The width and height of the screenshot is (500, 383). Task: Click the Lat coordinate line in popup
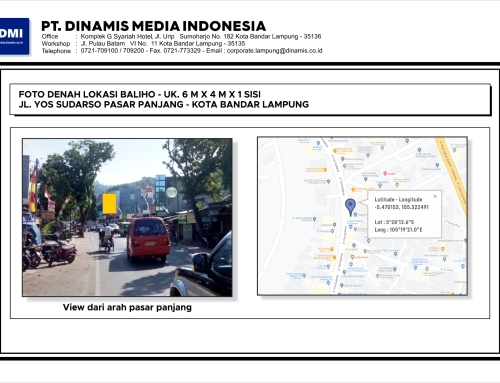point(394,222)
